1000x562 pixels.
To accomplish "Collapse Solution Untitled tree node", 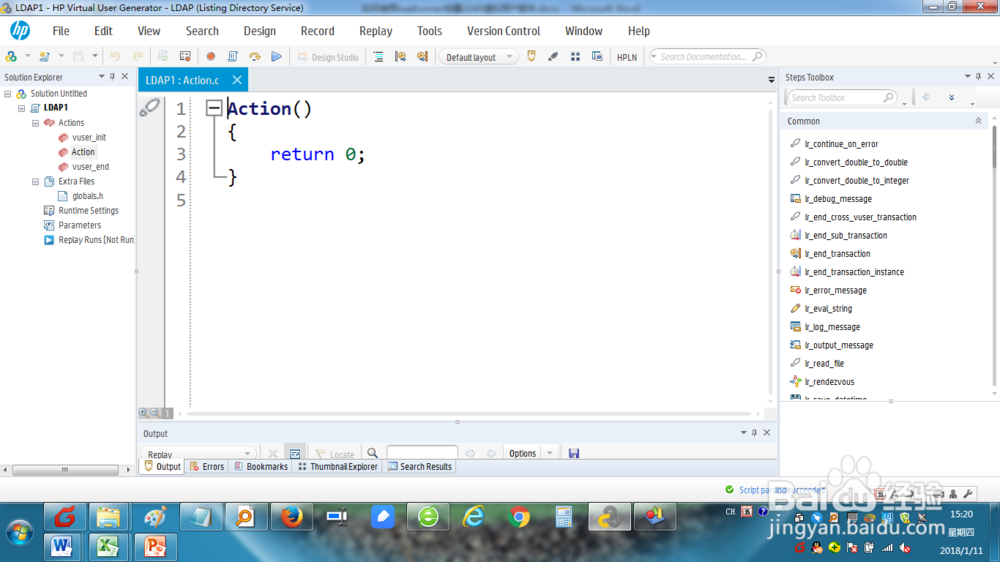I will [x=8, y=94].
